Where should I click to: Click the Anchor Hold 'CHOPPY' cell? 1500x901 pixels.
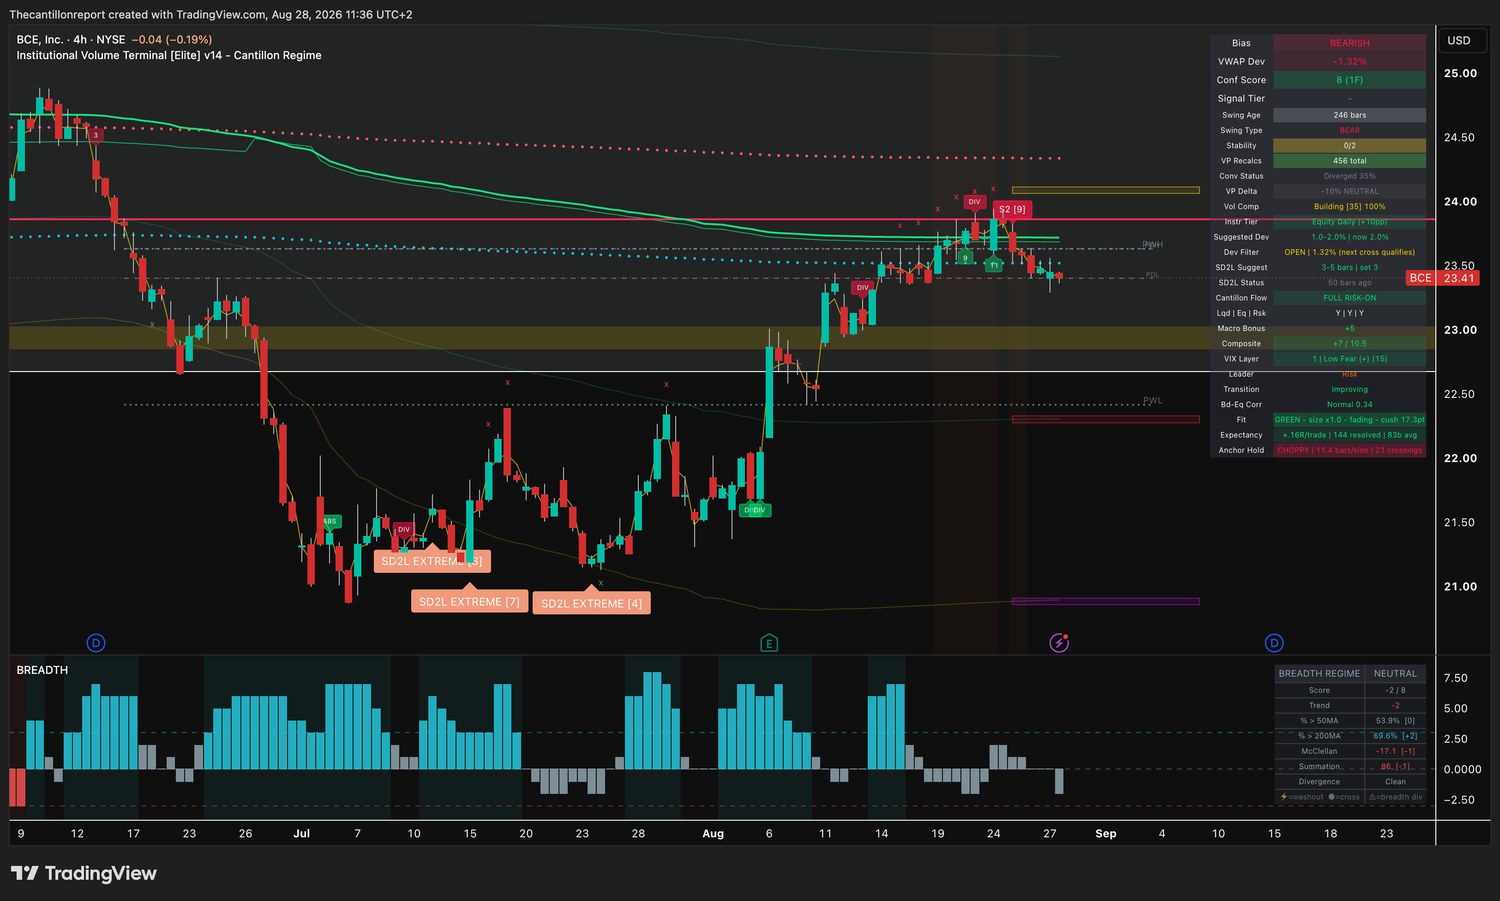coord(1350,450)
